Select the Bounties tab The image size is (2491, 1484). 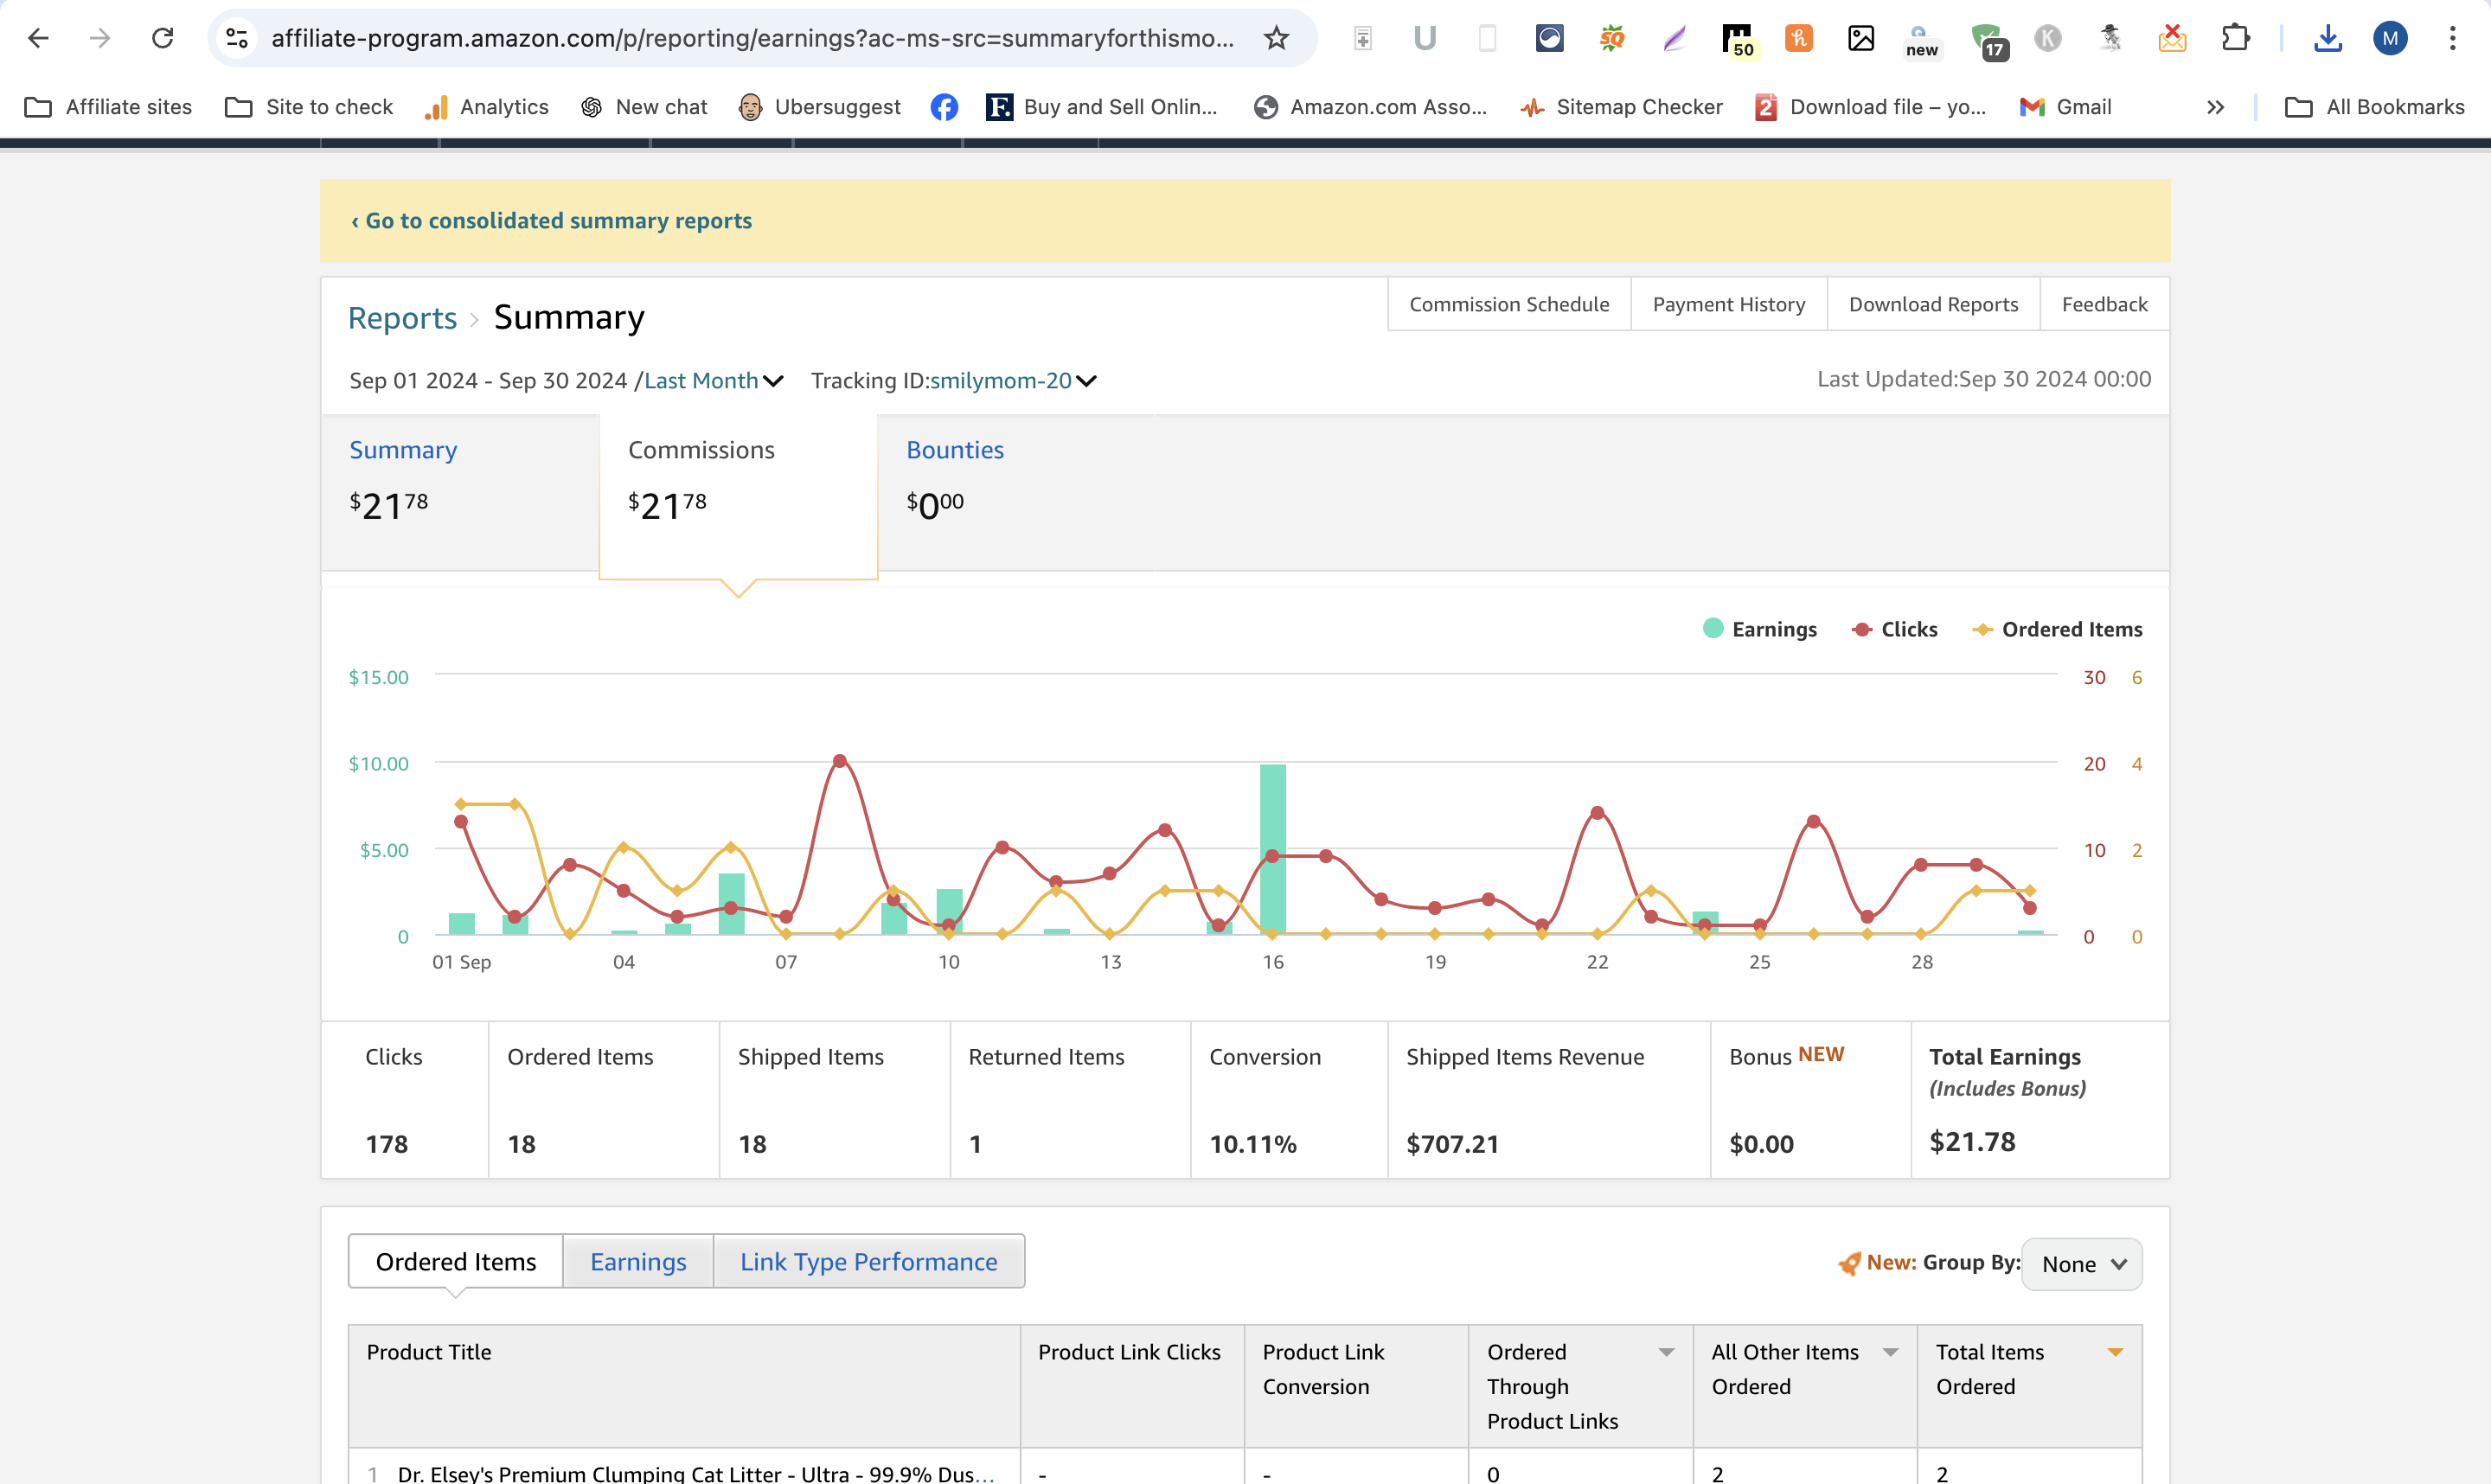coord(1016,492)
